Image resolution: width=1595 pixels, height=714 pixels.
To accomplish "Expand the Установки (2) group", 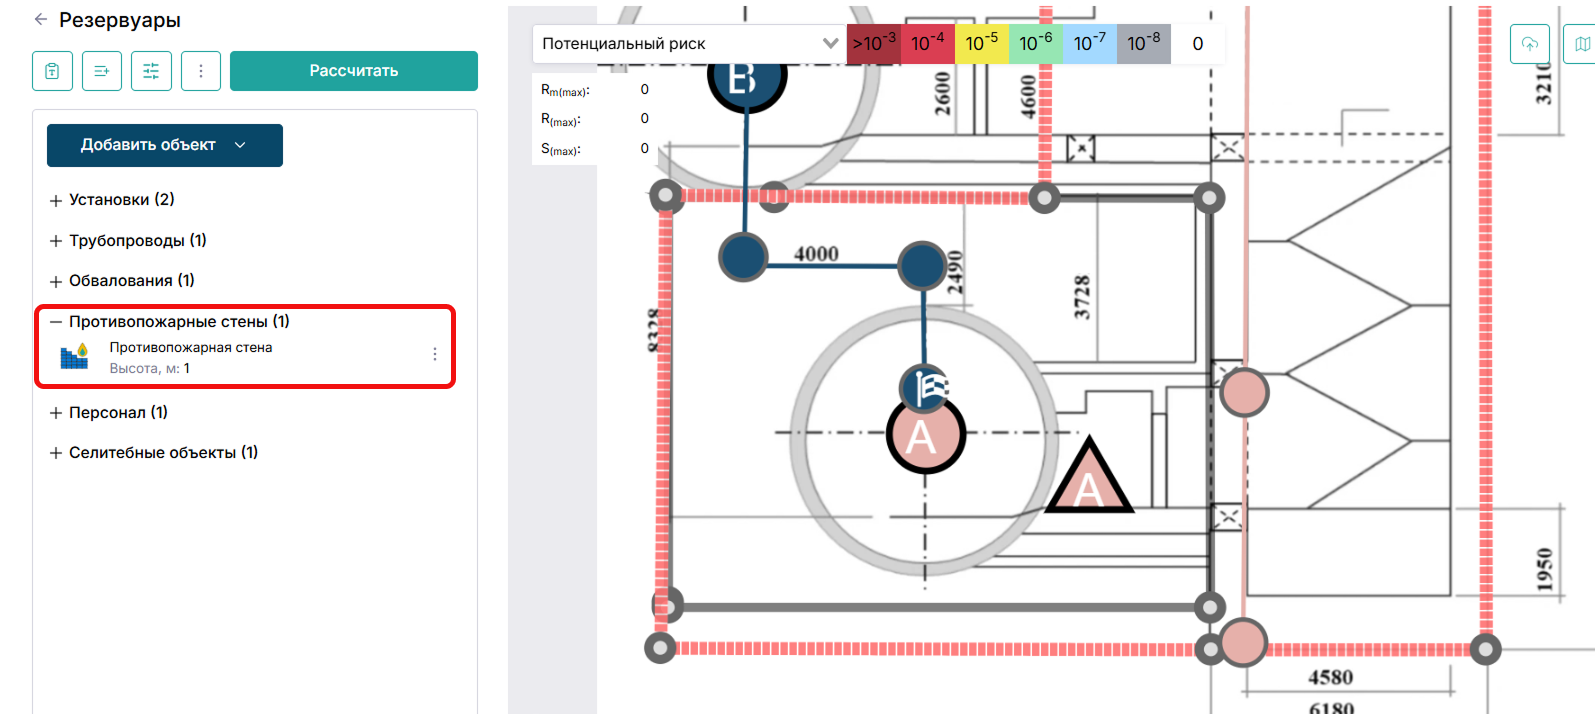I will point(112,200).
